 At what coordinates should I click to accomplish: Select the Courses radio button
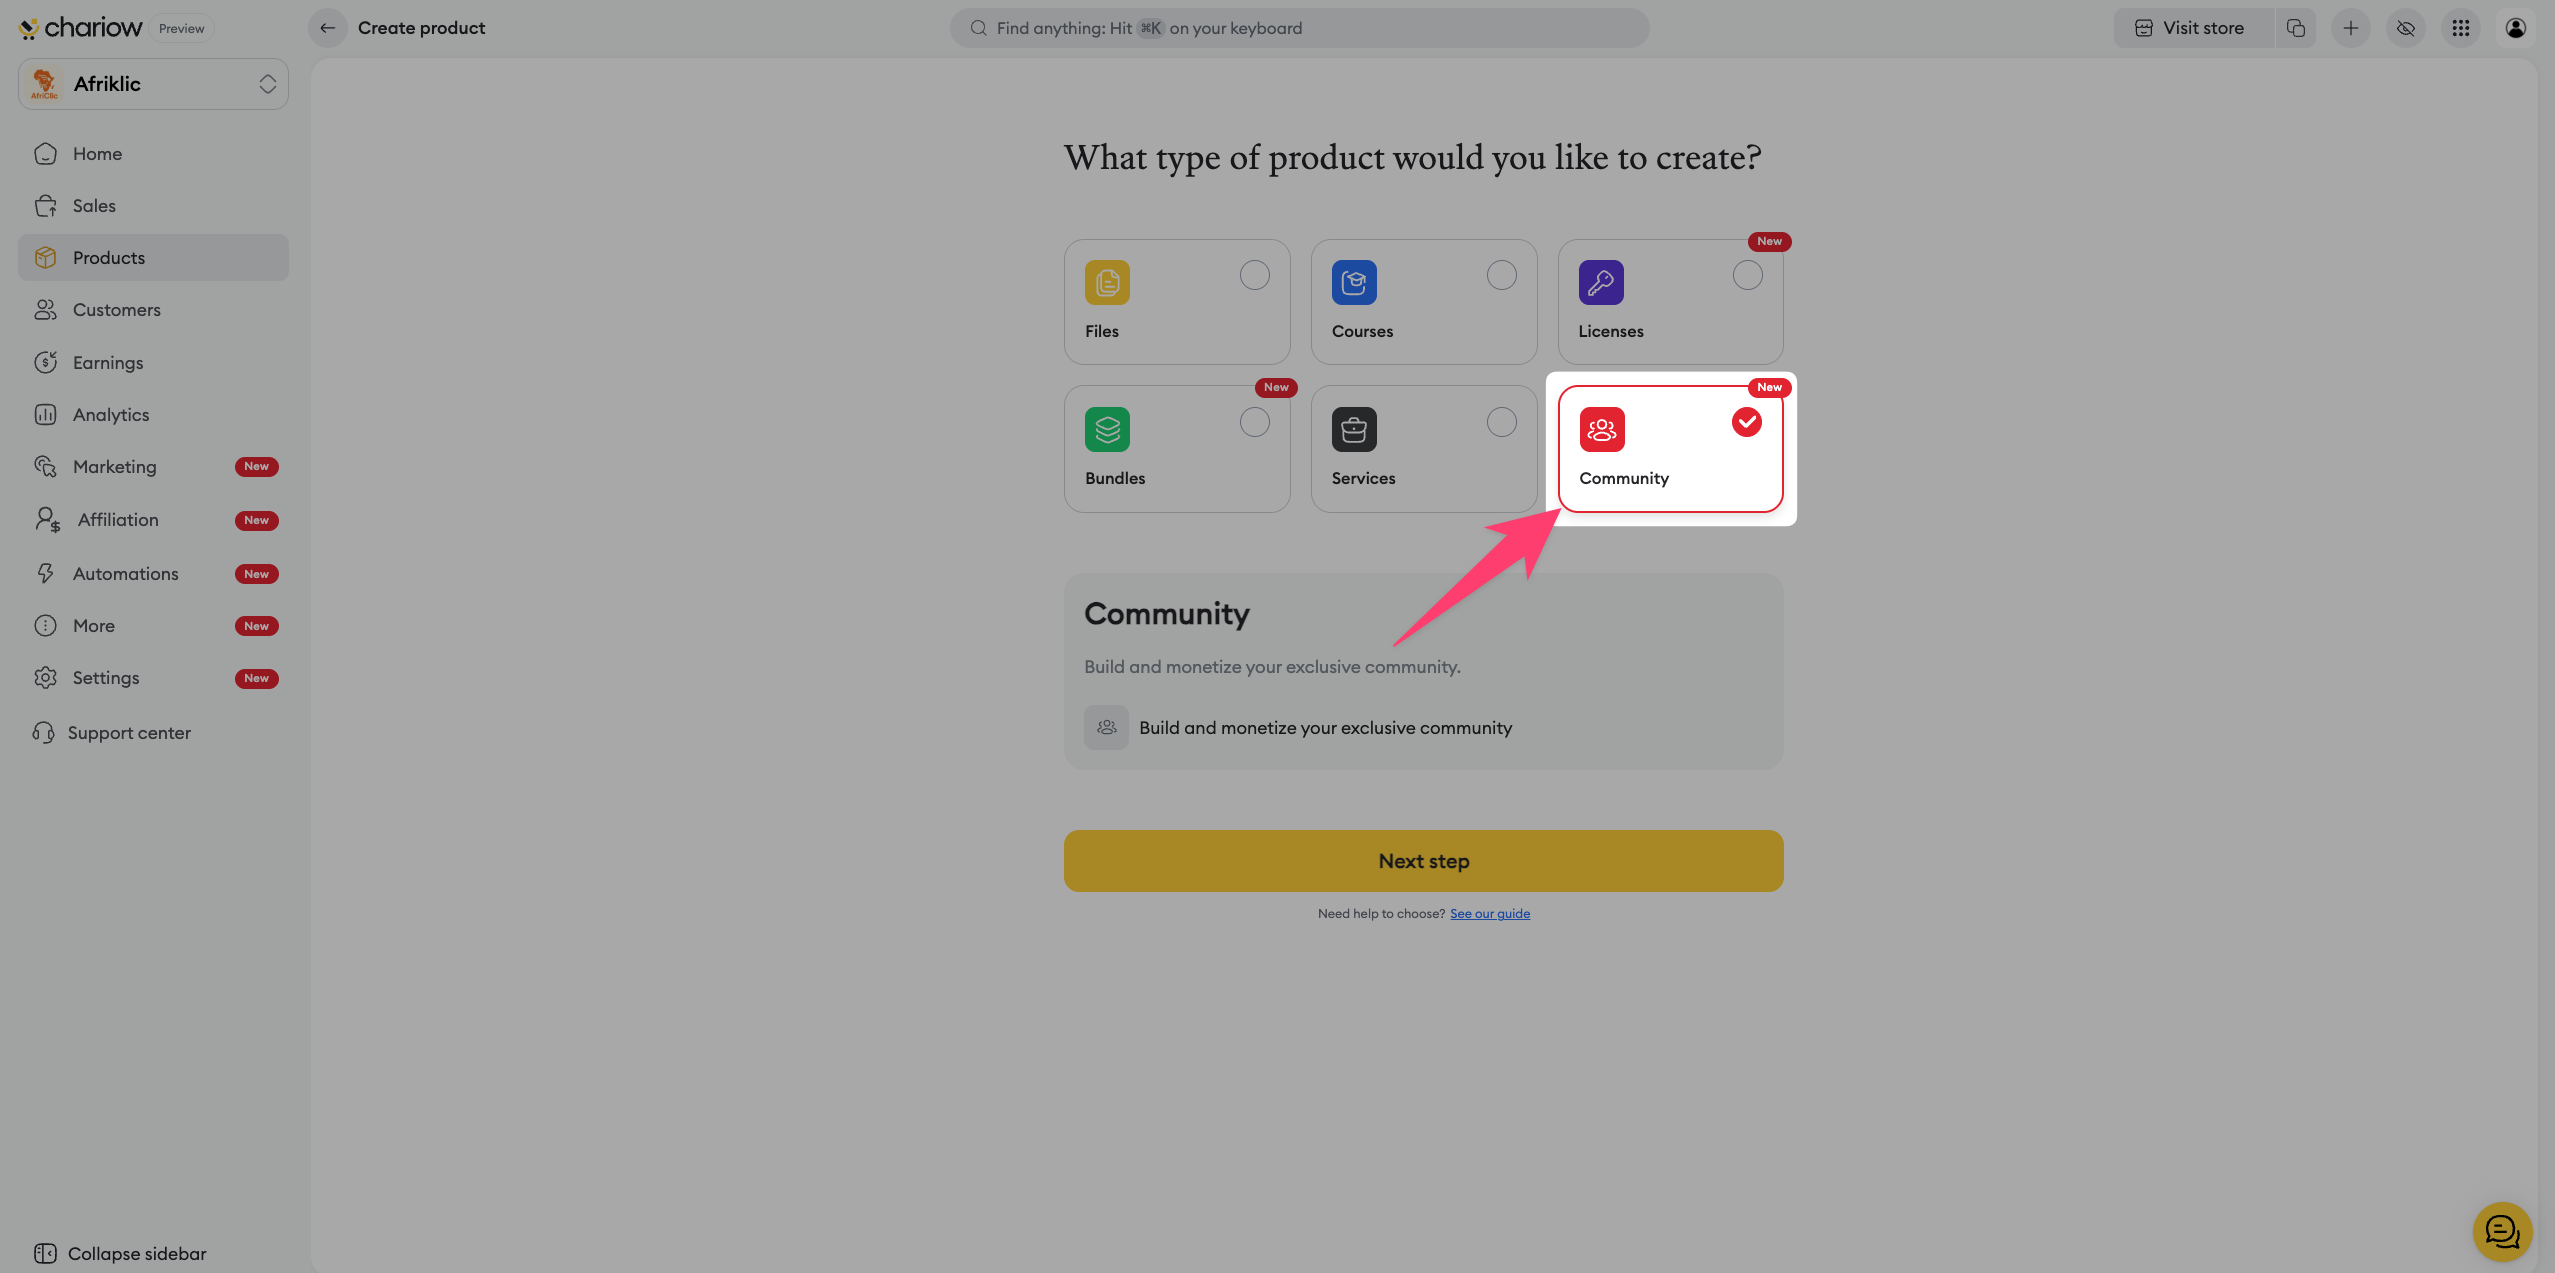(x=1501, y=275)
